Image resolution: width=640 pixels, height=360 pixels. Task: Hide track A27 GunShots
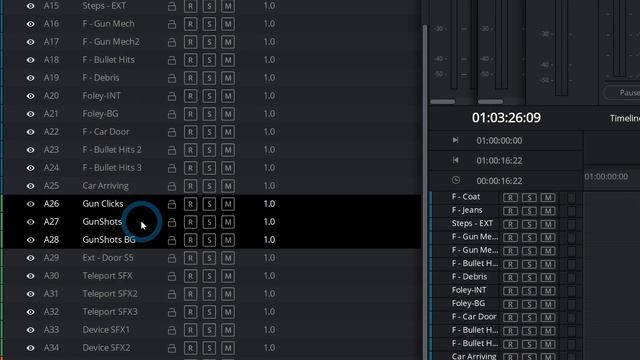[31, 222]
